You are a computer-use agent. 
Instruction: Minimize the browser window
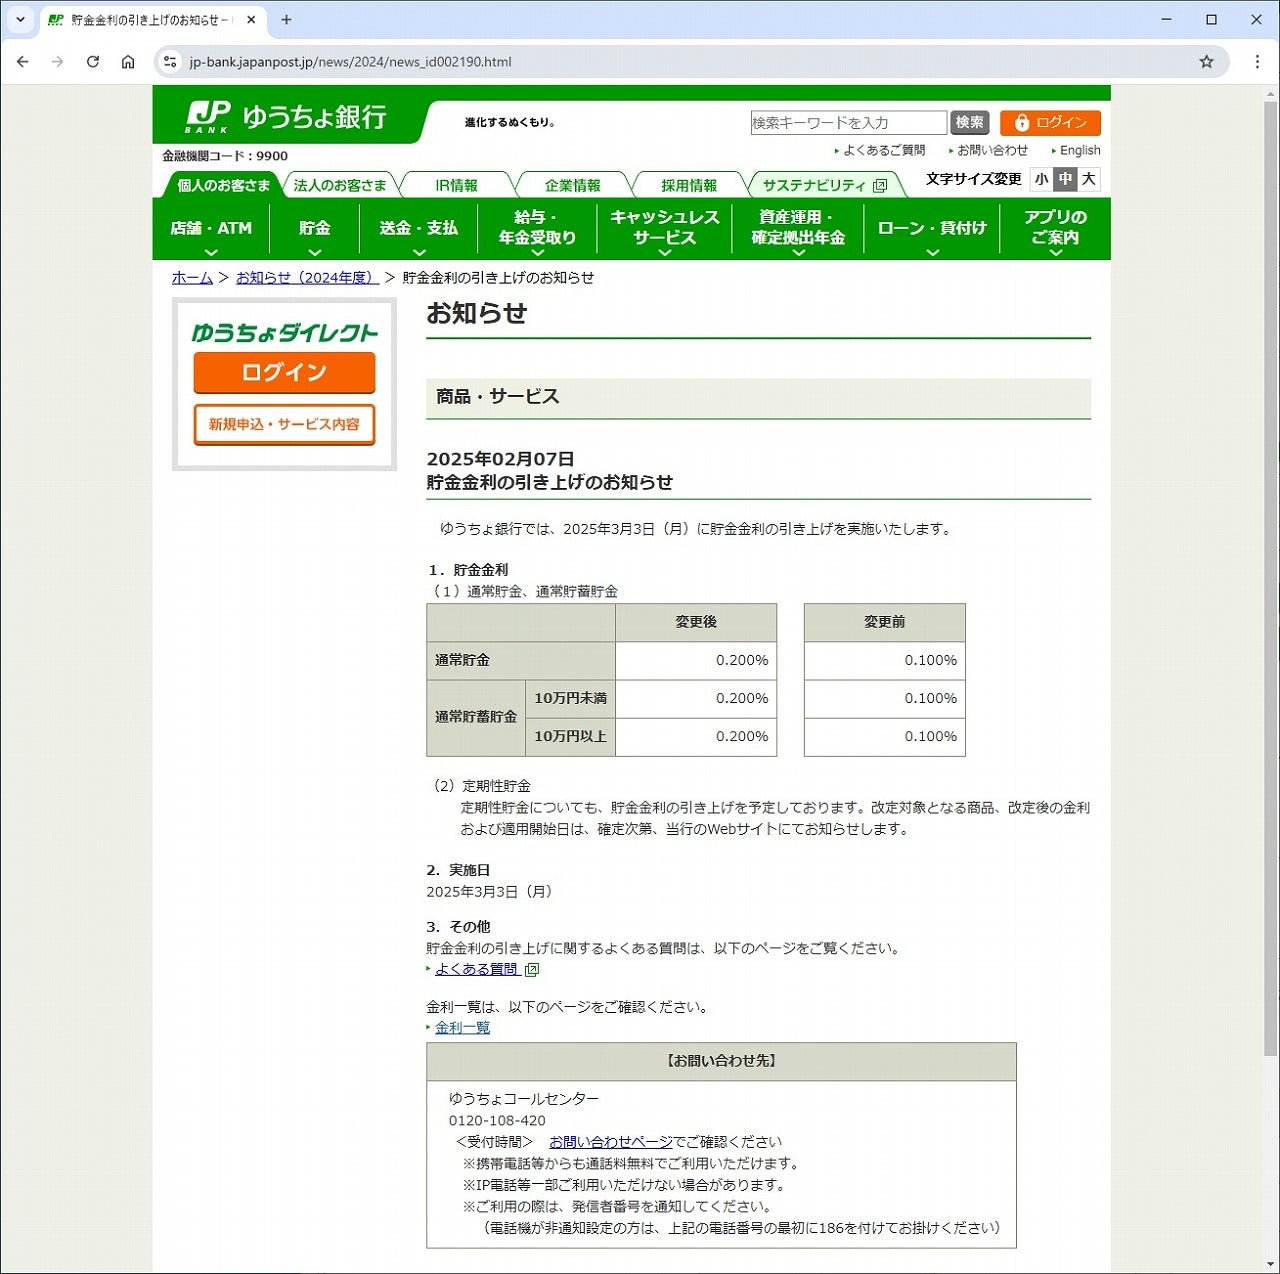(x=1166, y=19)
